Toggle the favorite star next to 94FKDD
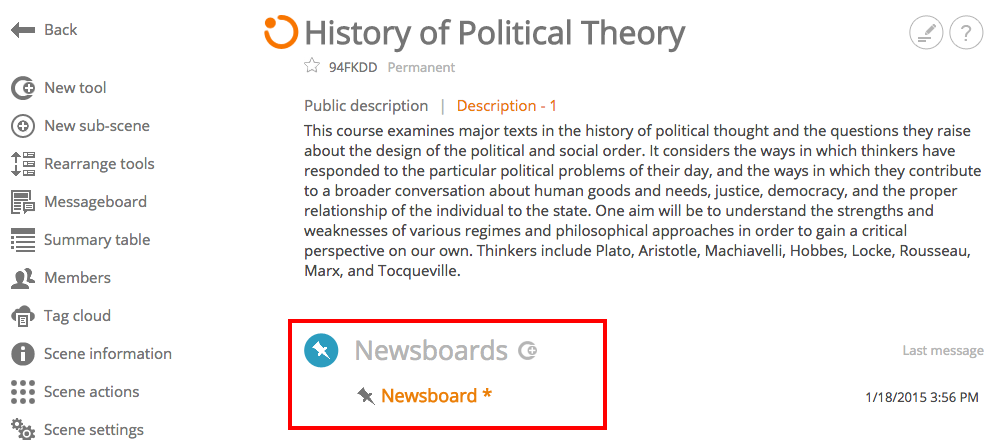 click(x=312, y=66)
